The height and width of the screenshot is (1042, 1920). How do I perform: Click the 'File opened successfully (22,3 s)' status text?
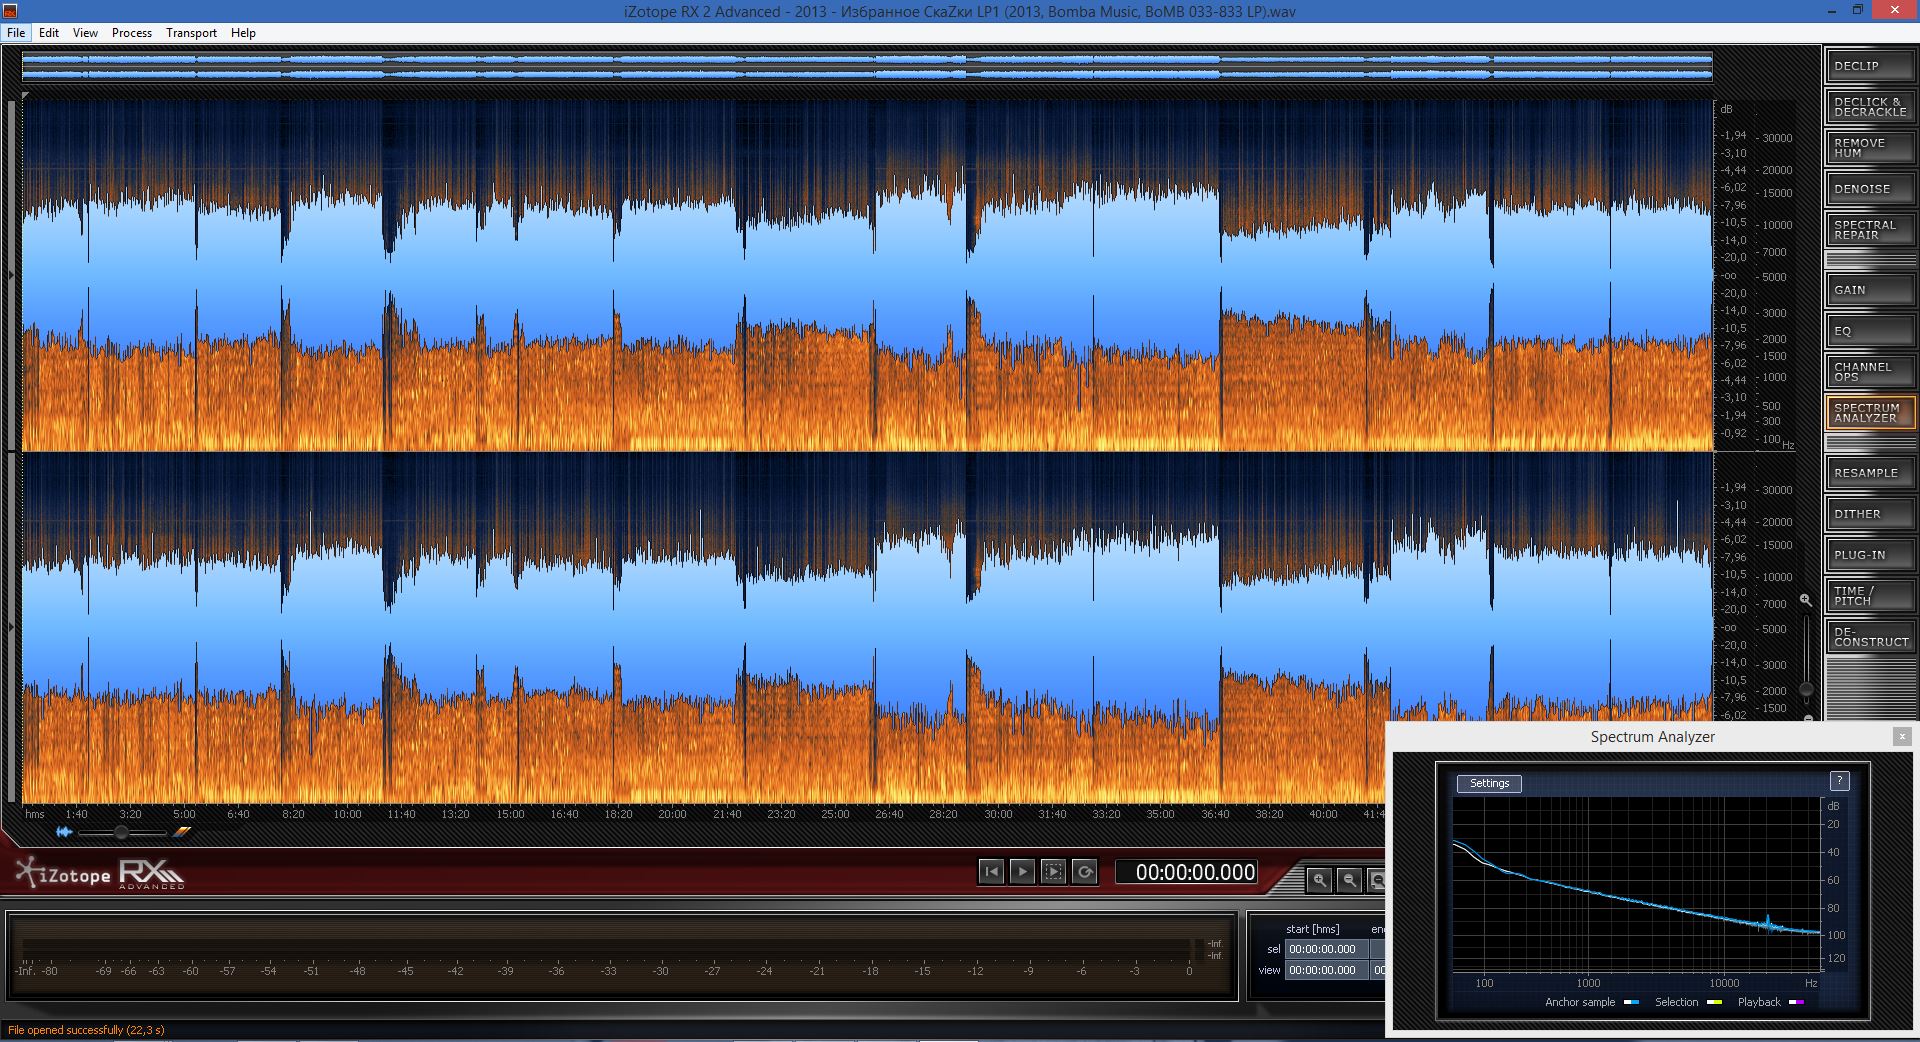[x=86, y=1030]
